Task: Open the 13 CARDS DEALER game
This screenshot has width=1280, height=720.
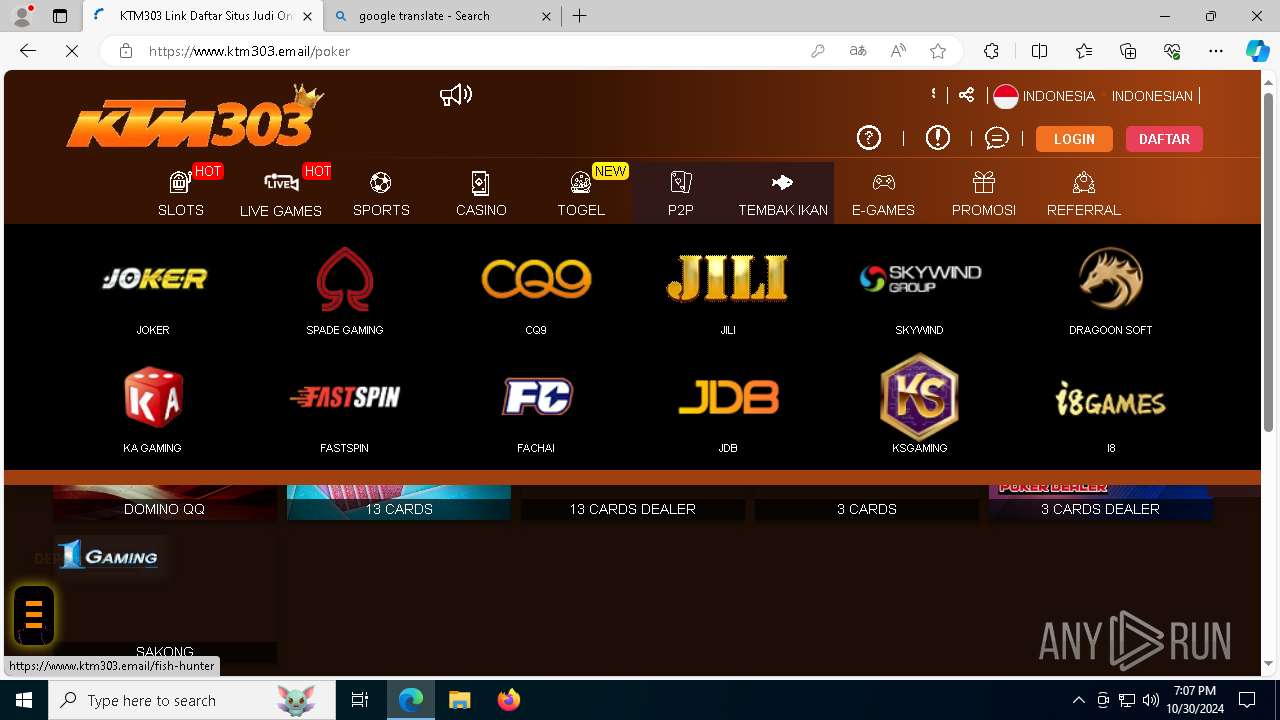Action: 632,508
